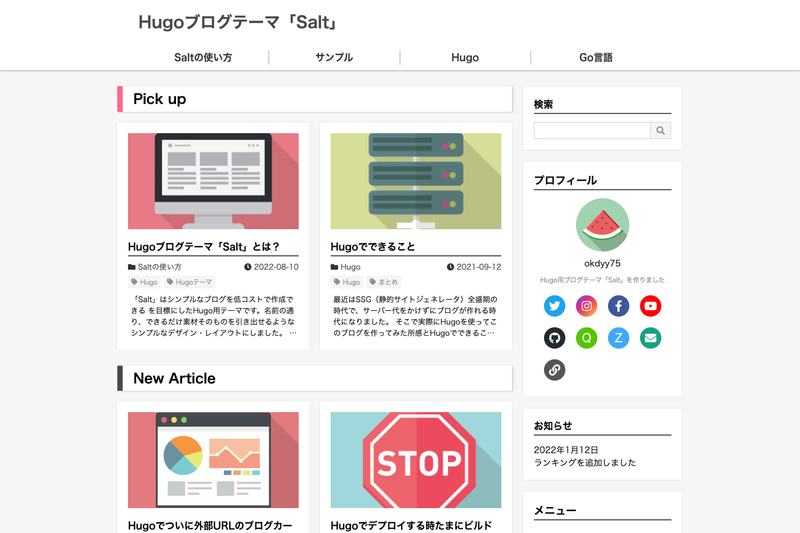Click the watermelon profile avatar

(603, 225)
